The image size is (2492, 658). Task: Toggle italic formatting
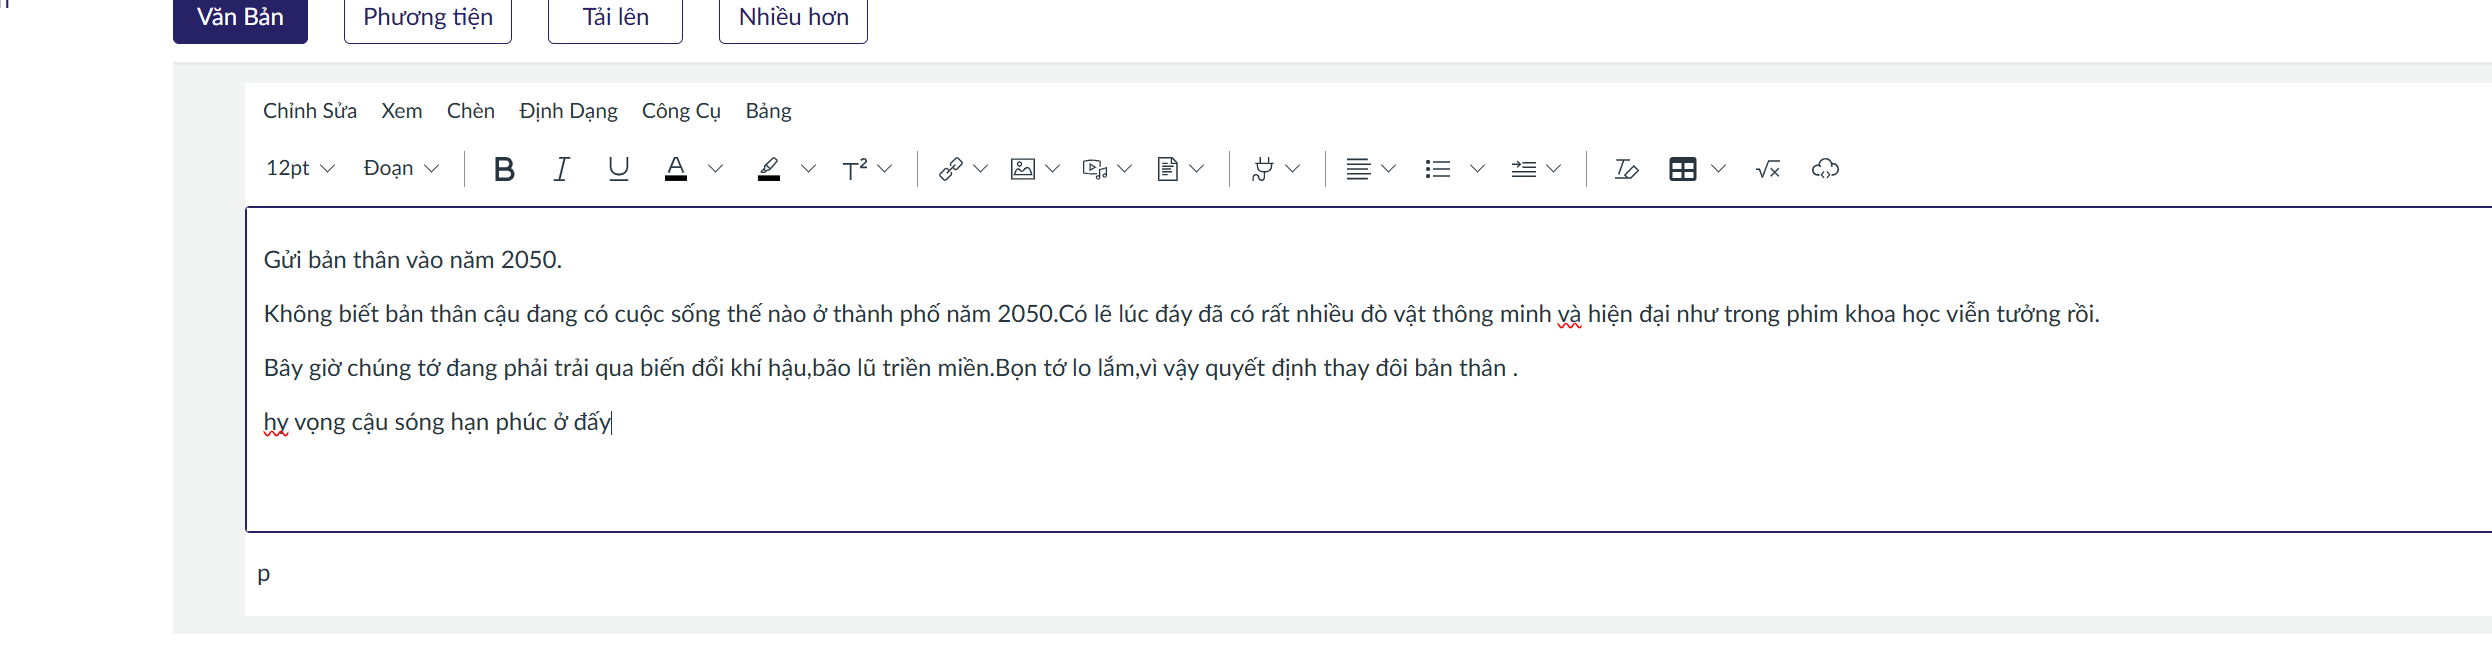(562, 169)
